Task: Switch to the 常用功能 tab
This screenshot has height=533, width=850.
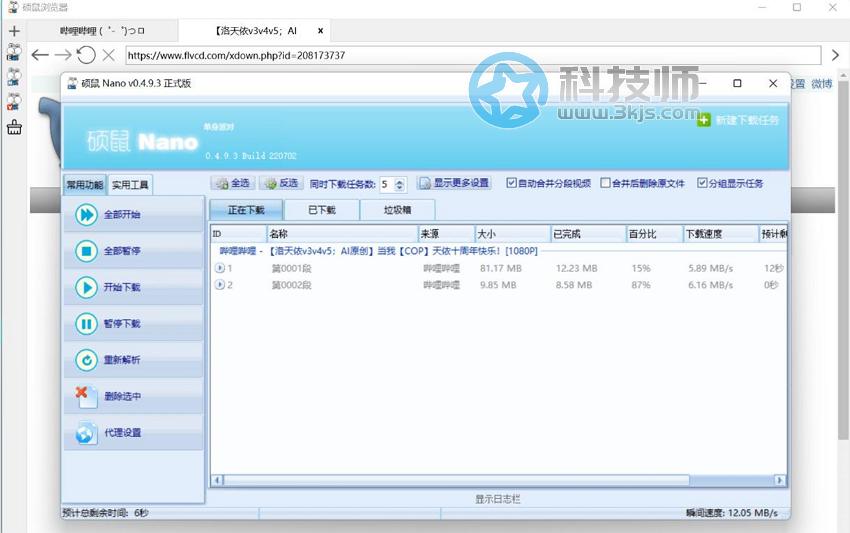Action: 85,185
